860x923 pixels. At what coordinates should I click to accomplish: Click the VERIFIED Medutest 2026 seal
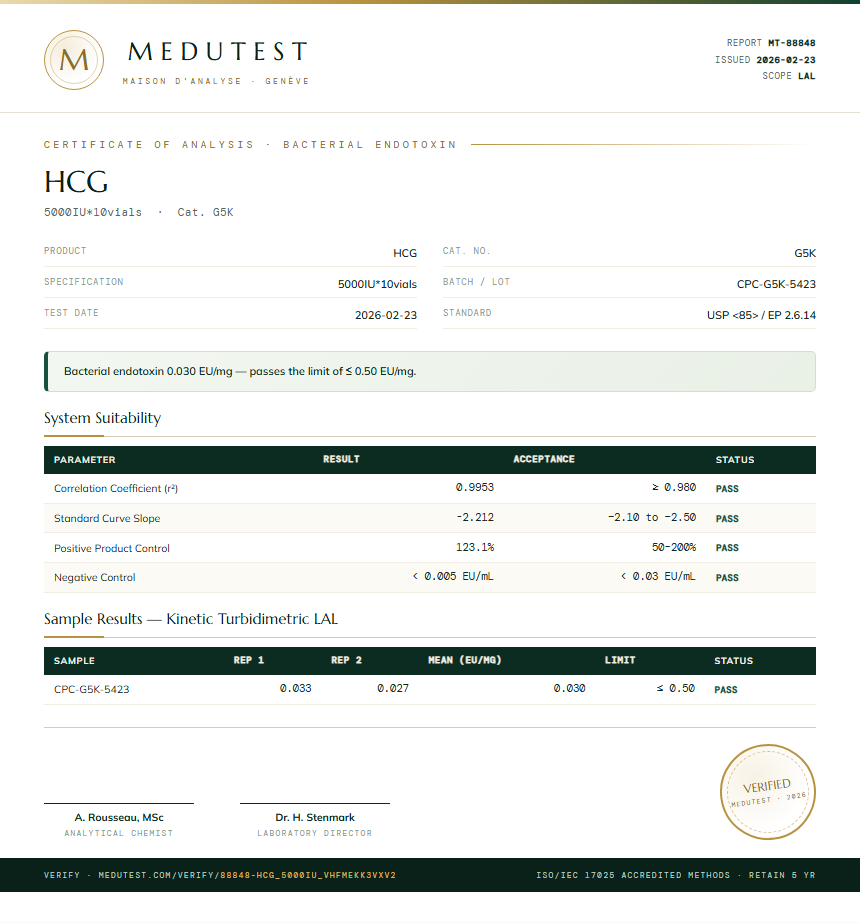[768, 792]
